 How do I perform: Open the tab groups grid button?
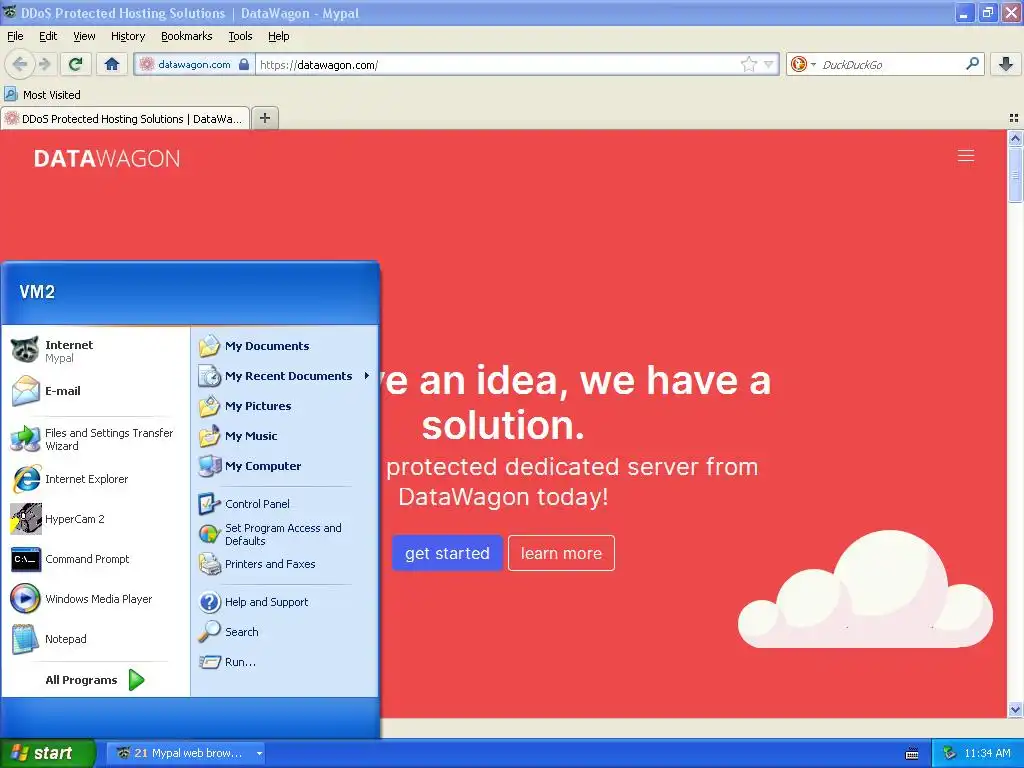(1014, 118)
